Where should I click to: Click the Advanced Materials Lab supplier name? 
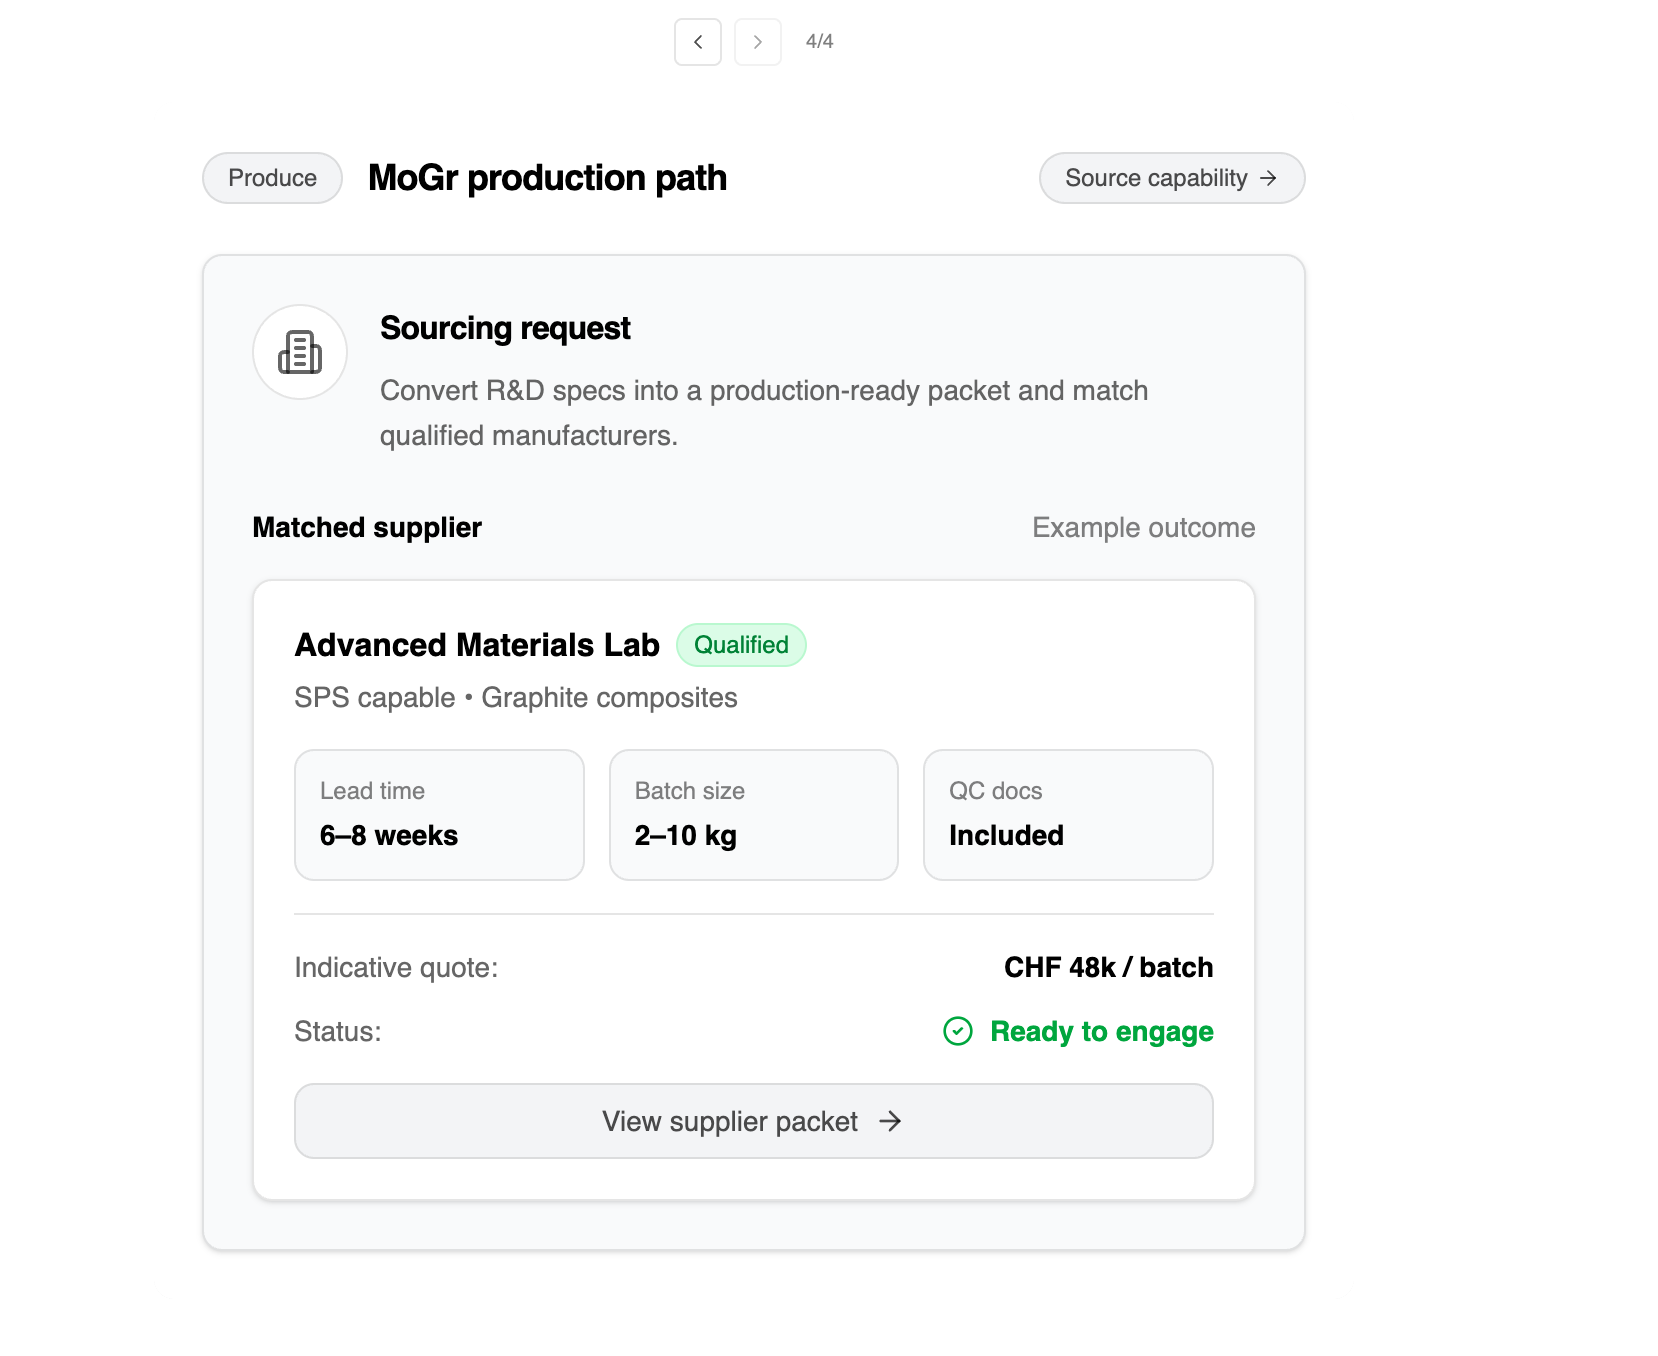[x=477, y=645]
